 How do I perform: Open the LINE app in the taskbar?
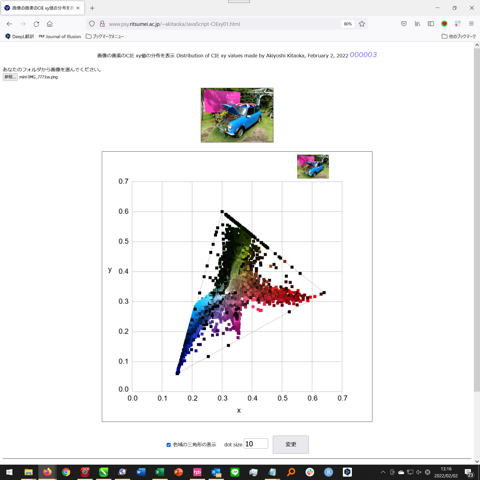click(235, 472)
